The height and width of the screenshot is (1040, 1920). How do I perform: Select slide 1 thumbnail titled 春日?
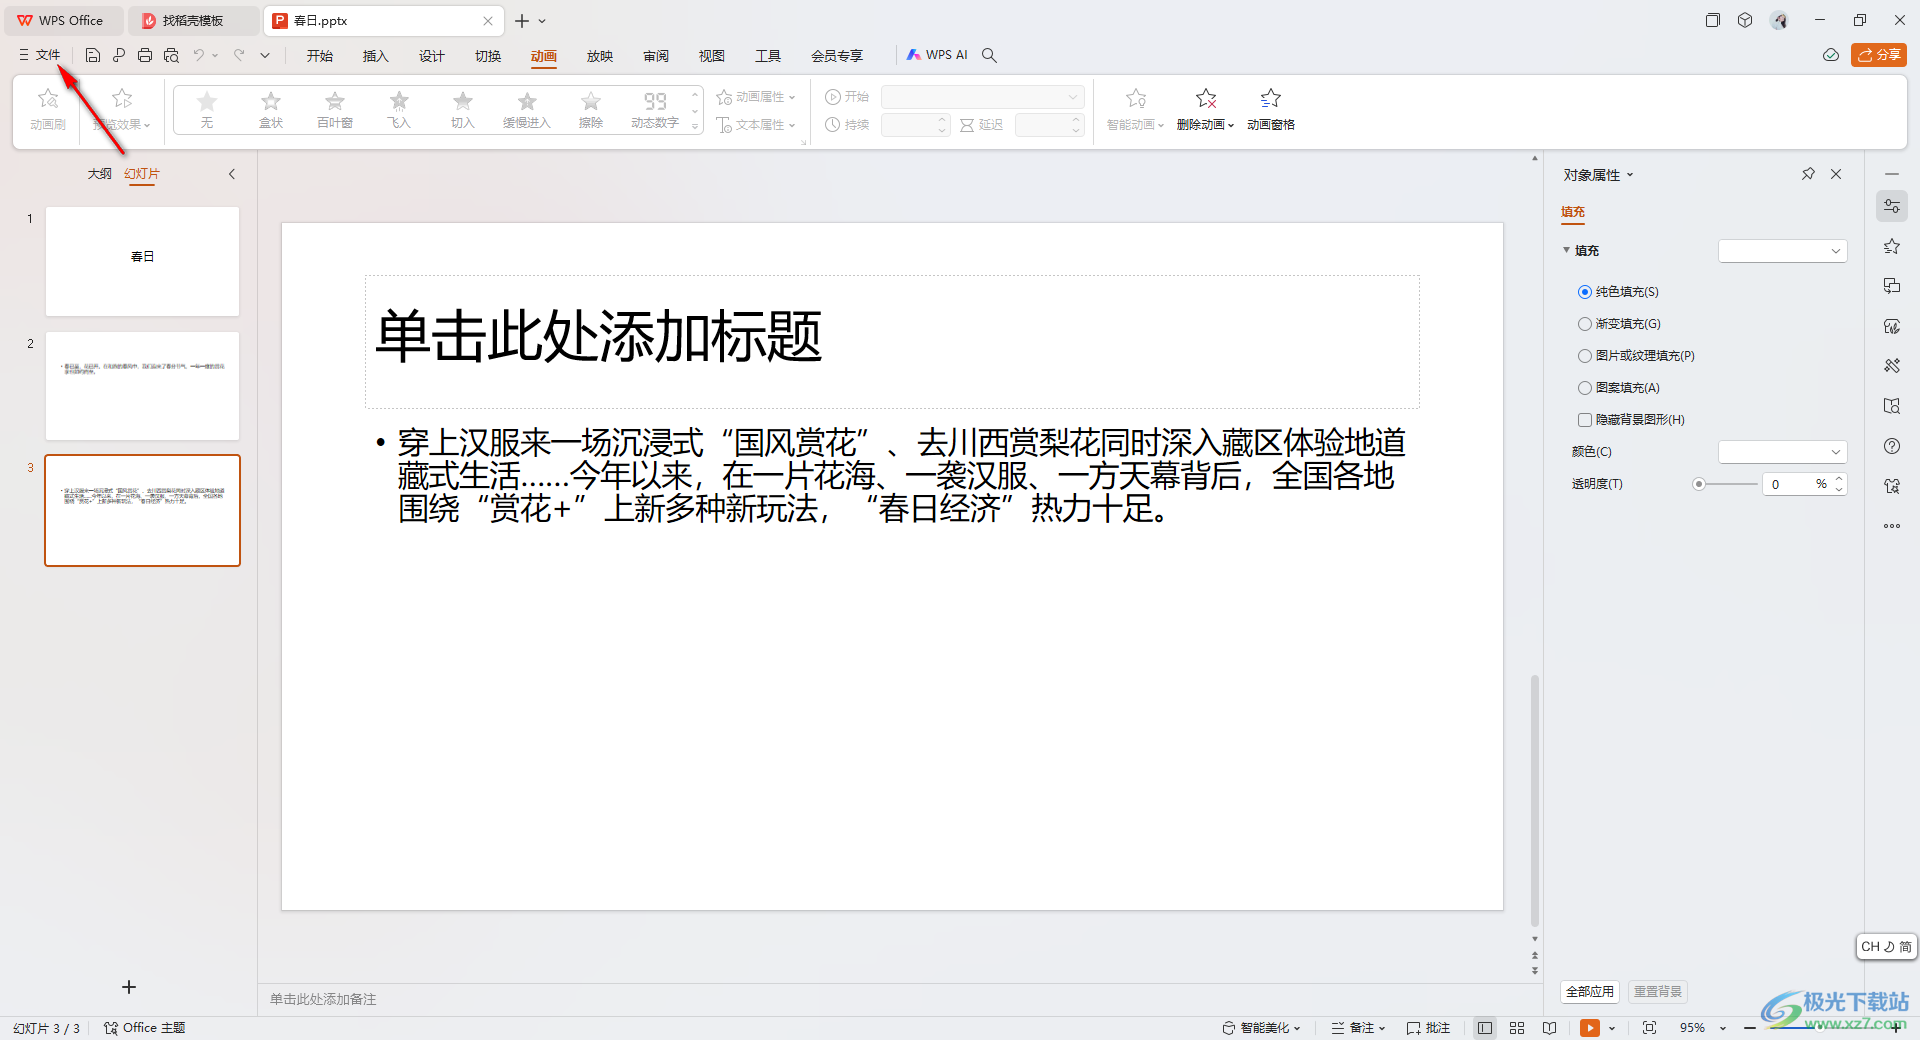coord(142,261)
